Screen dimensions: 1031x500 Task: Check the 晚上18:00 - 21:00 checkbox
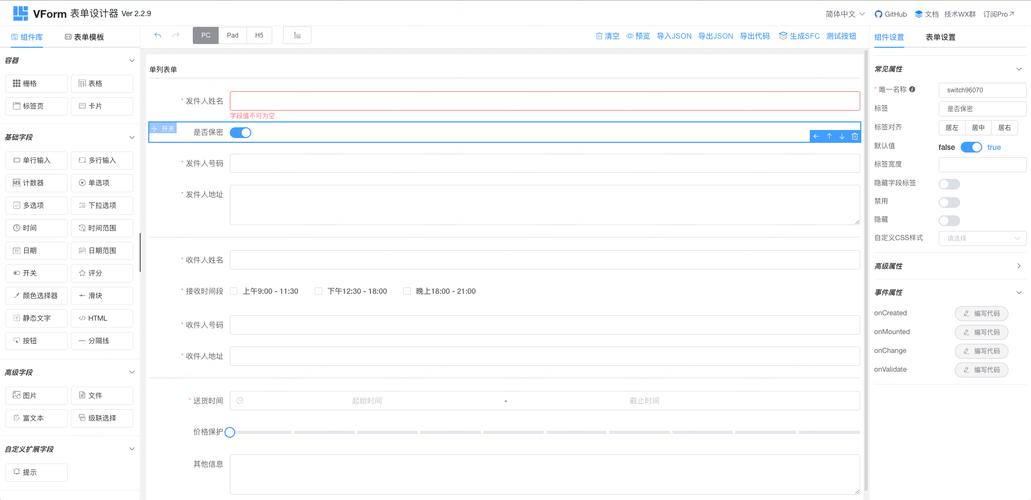coord(408,291)
